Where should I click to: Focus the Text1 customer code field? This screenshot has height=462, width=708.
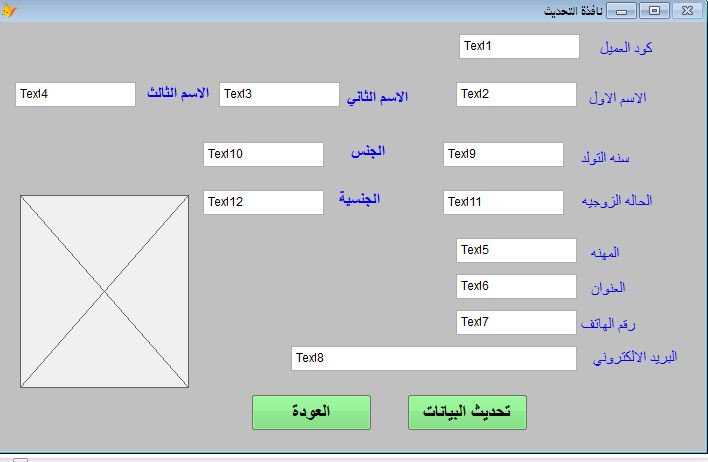click(x=519, y=47)
